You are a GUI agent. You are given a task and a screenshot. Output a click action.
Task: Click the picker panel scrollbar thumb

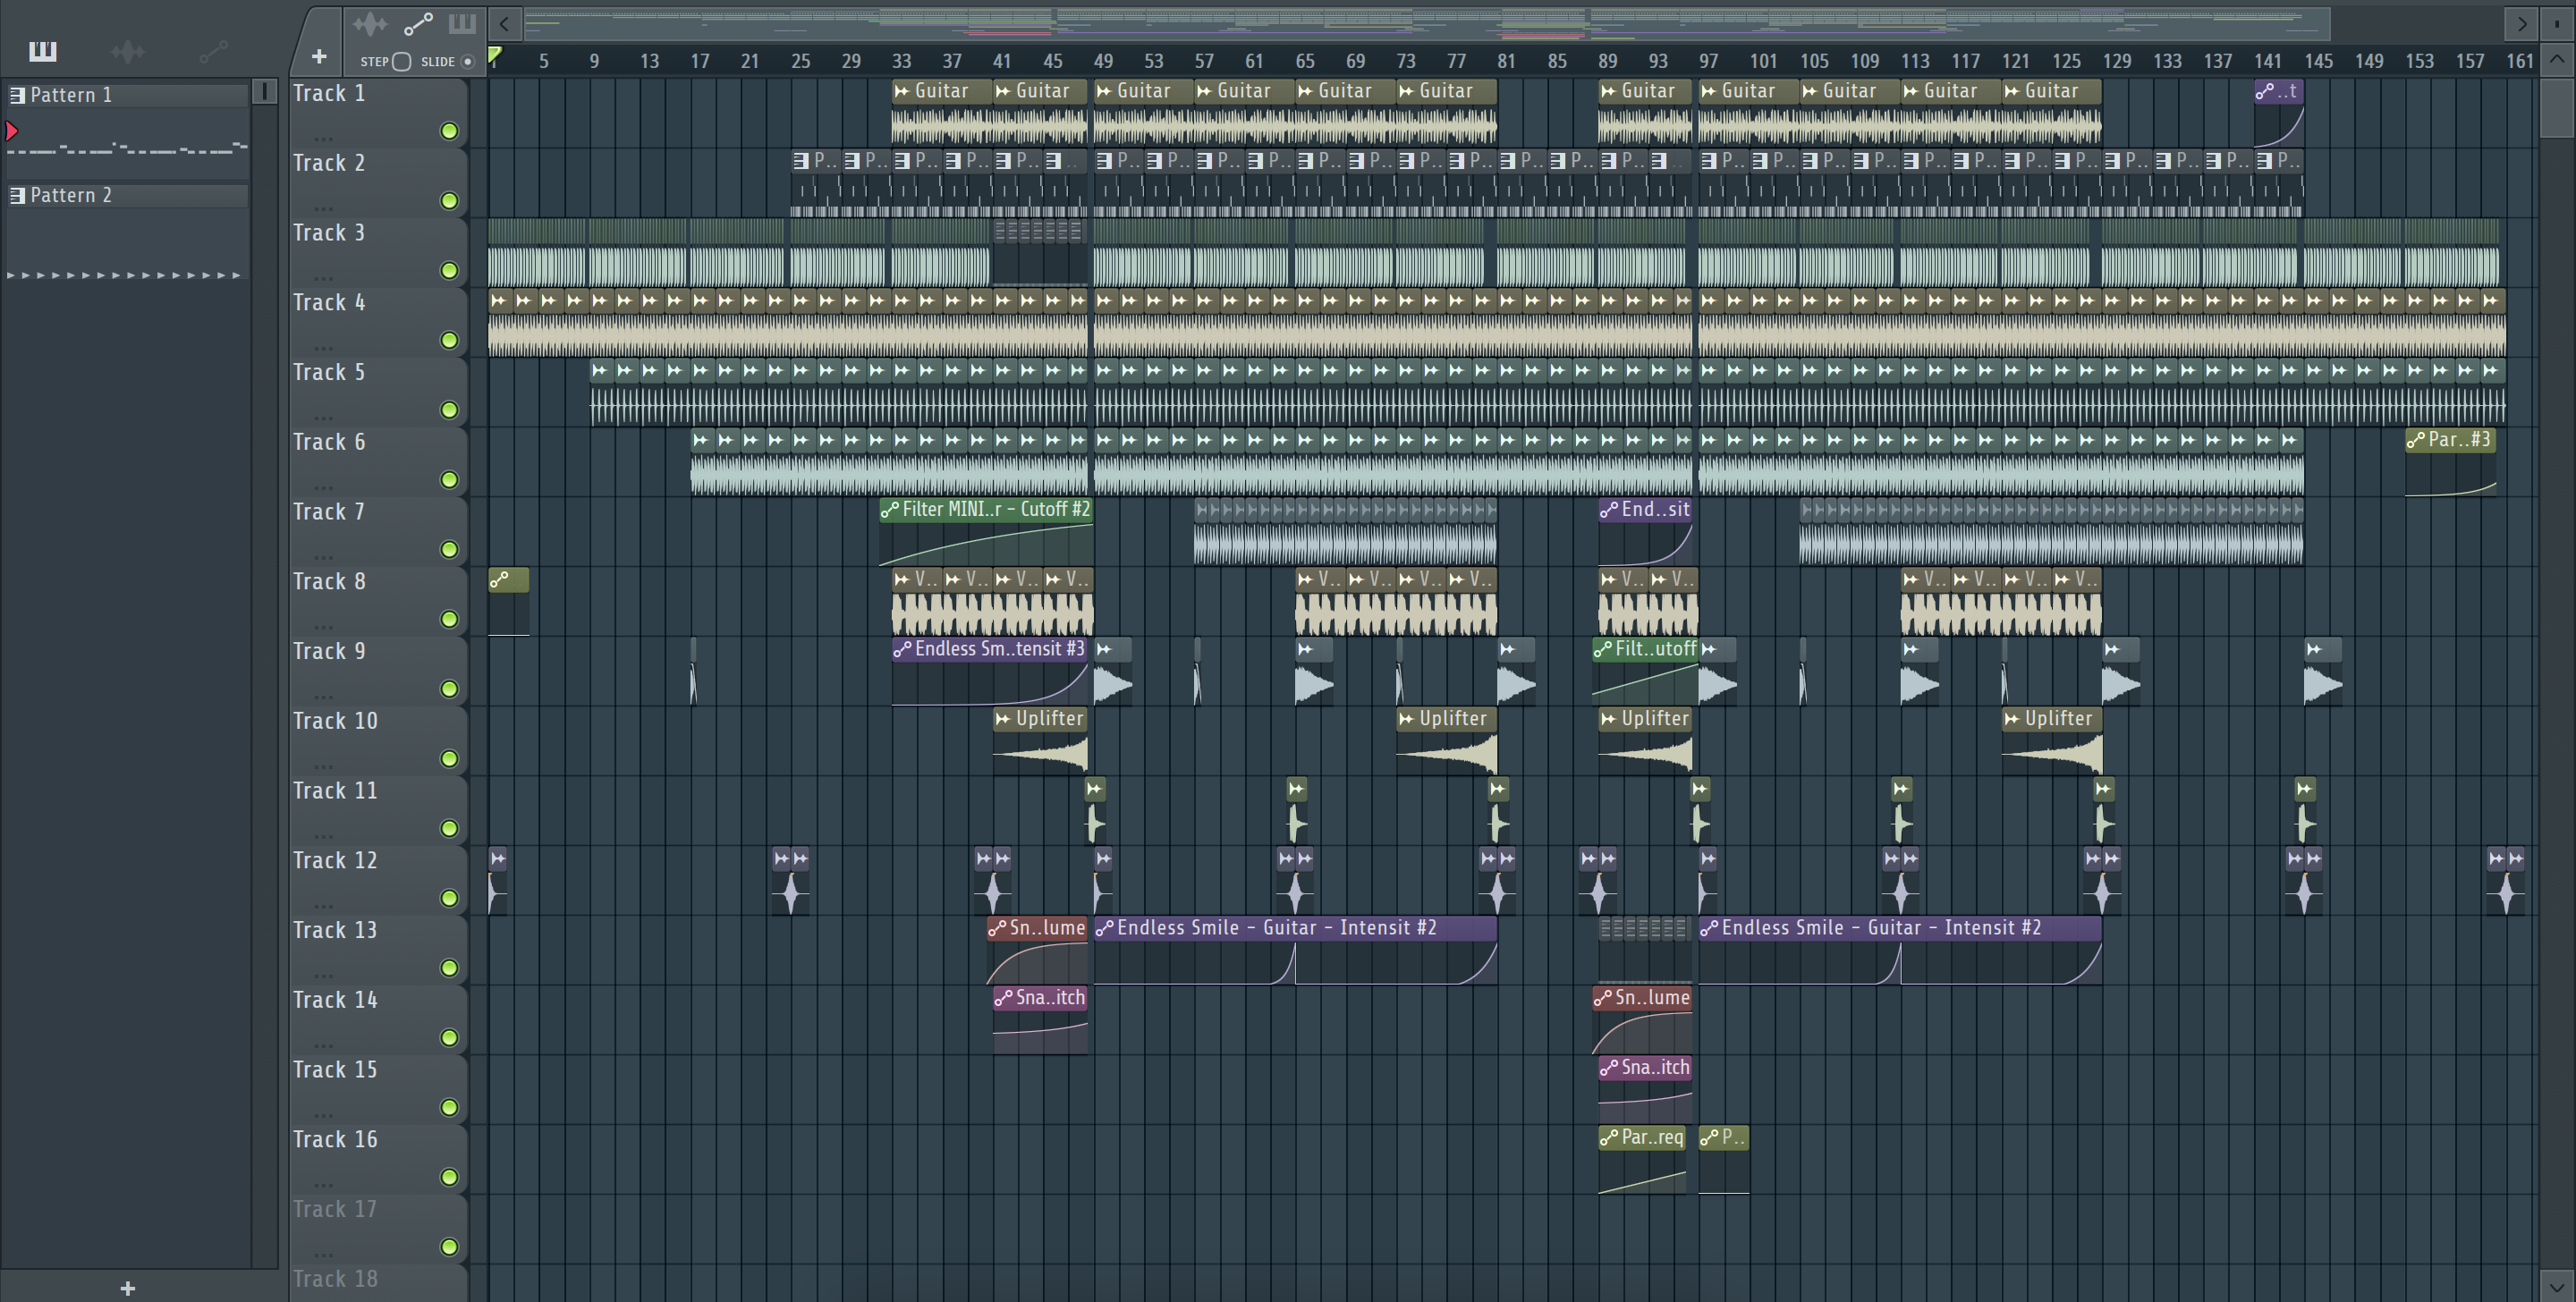click(264, 92)
